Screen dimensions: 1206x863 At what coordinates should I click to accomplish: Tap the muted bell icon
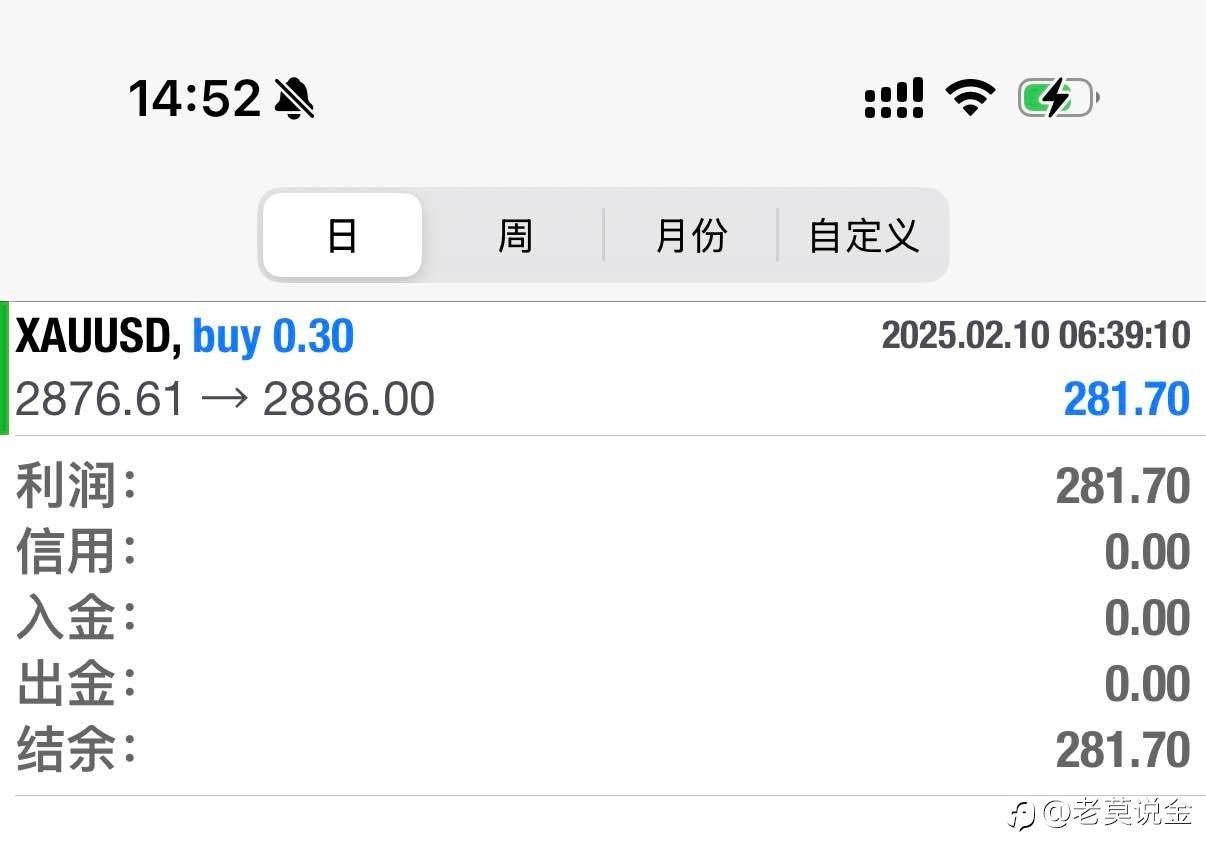click(294, 98)
